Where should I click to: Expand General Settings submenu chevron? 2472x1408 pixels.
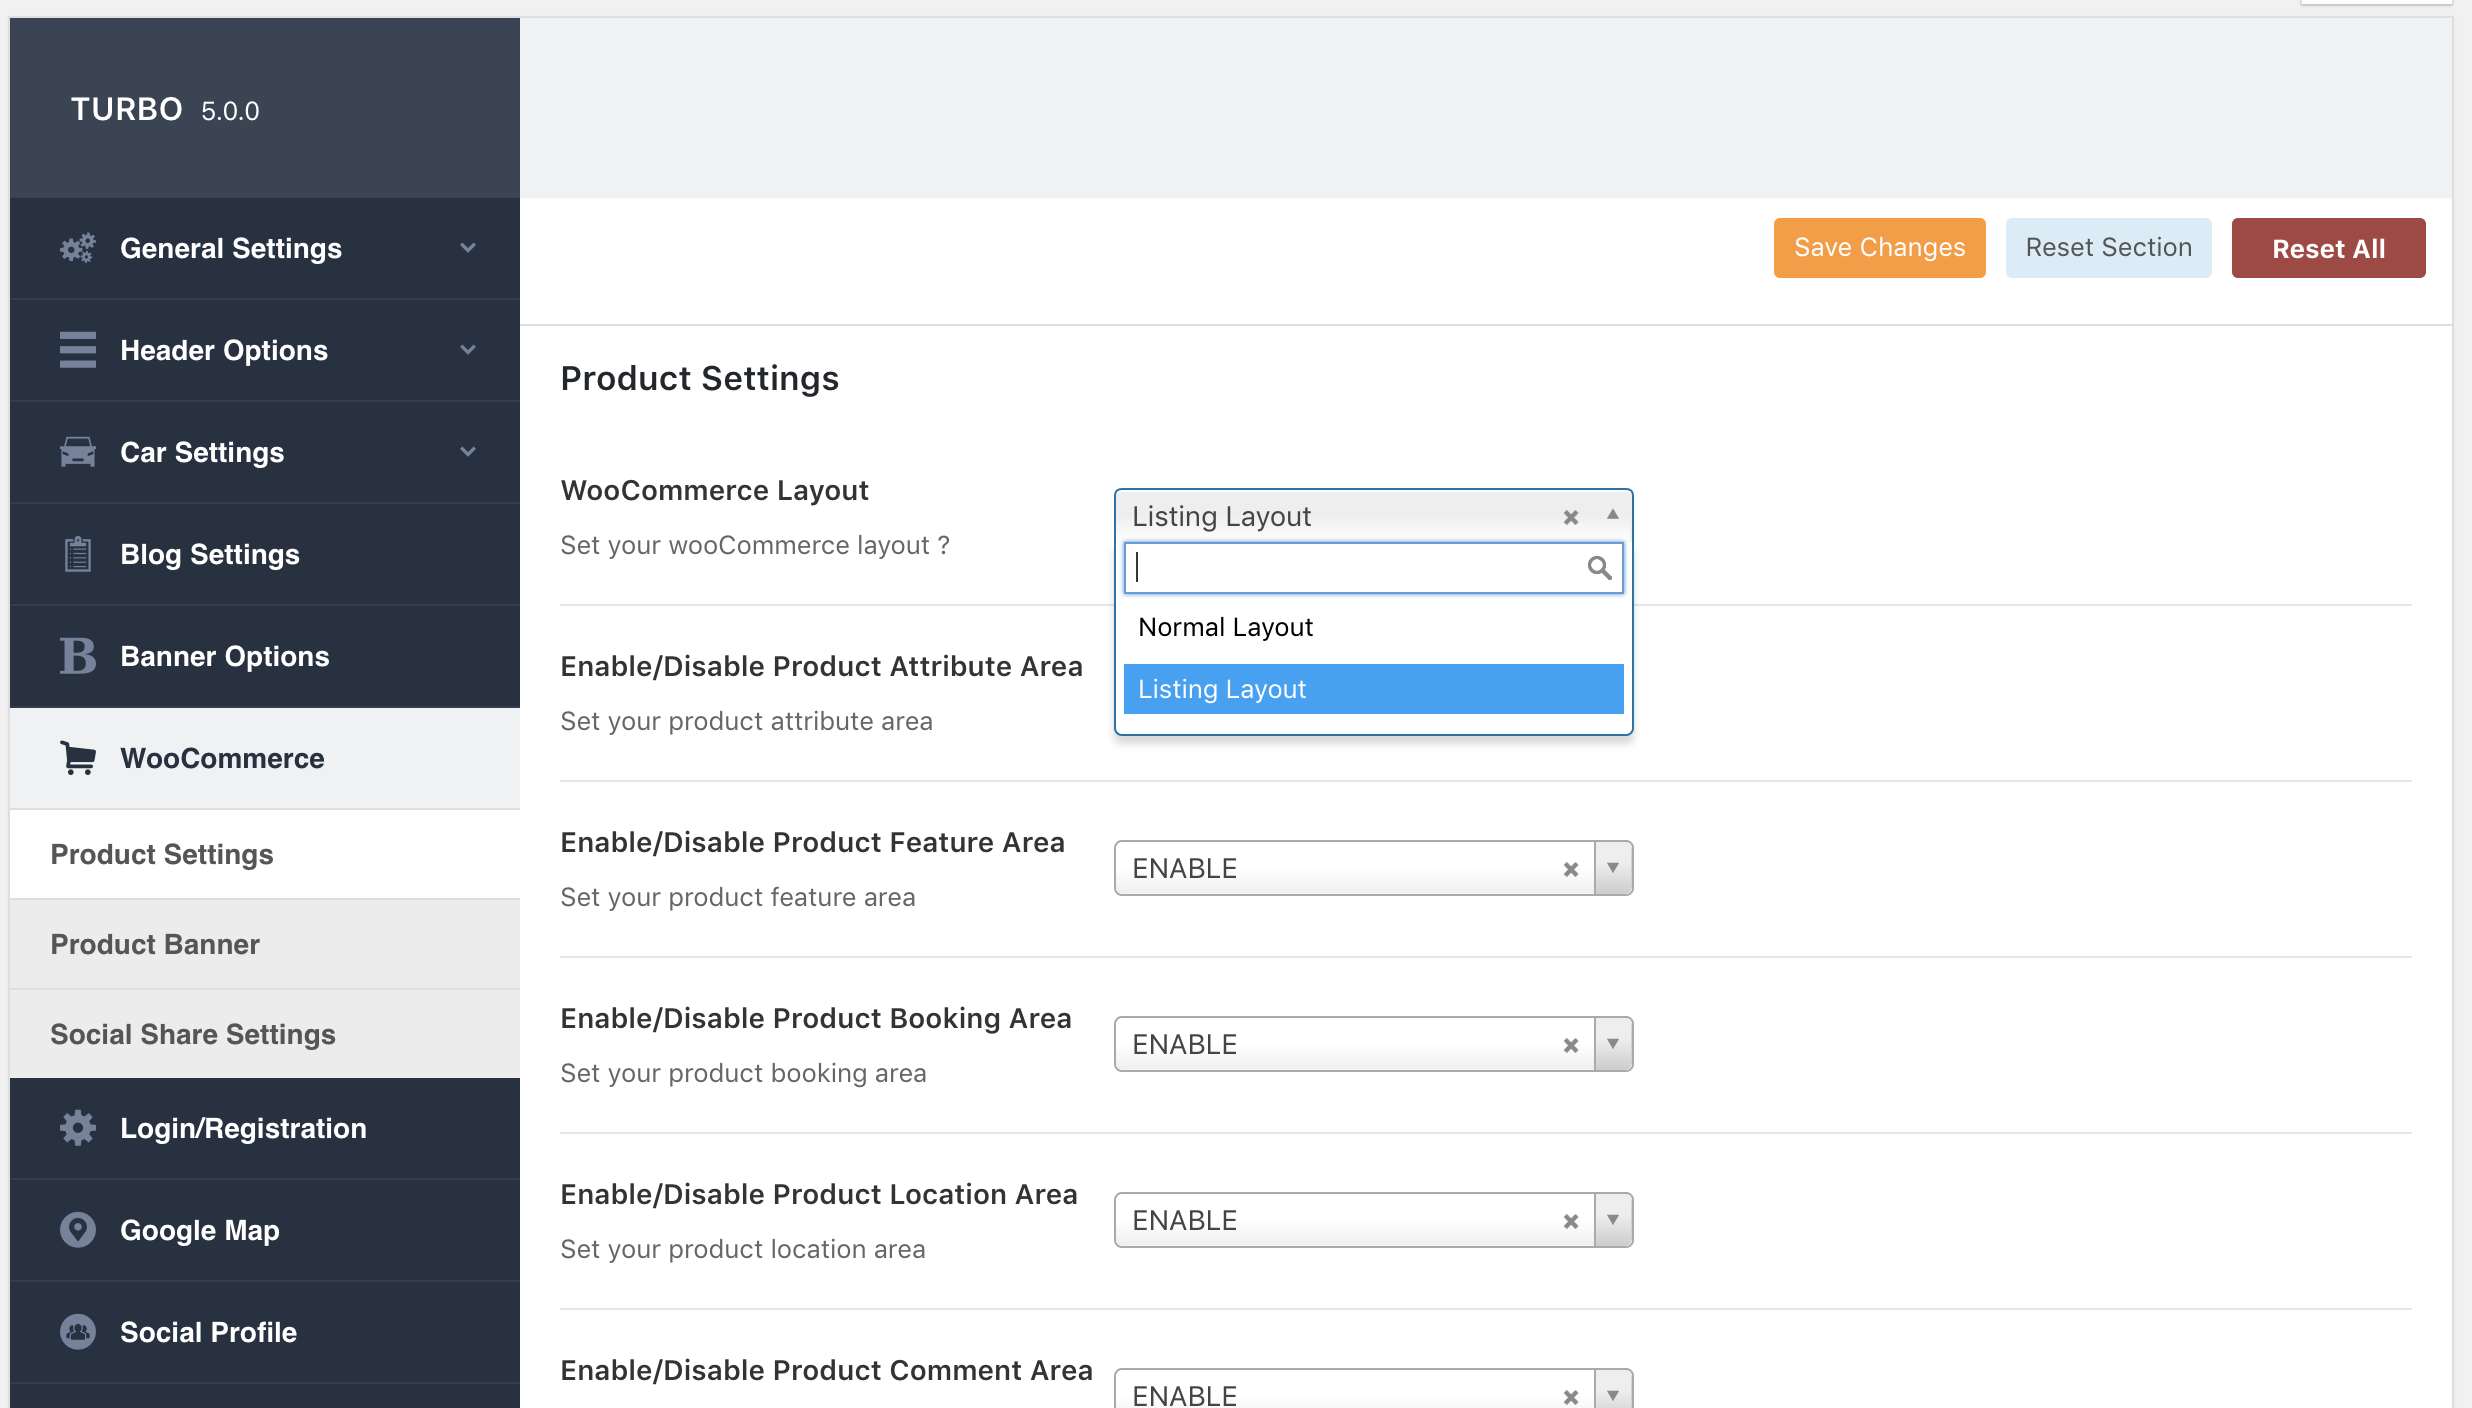coord(468,248)
